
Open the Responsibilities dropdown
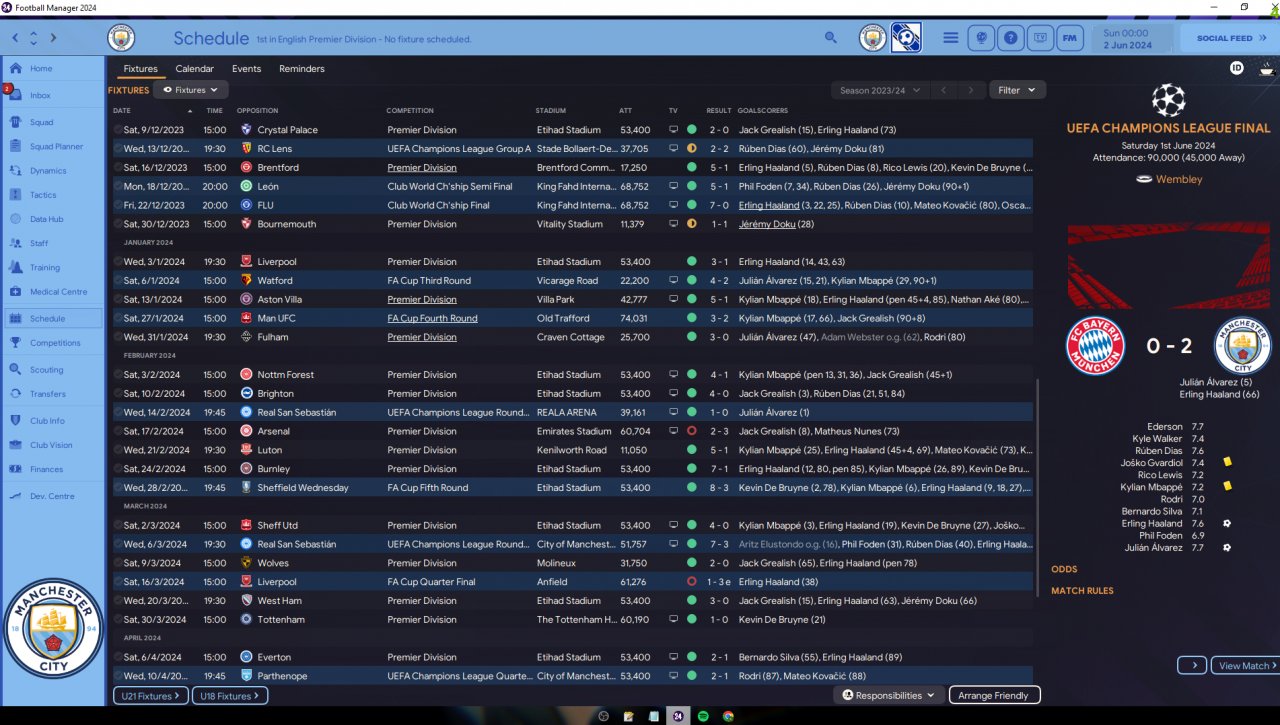pyautogui.click(x=888, y=695)
